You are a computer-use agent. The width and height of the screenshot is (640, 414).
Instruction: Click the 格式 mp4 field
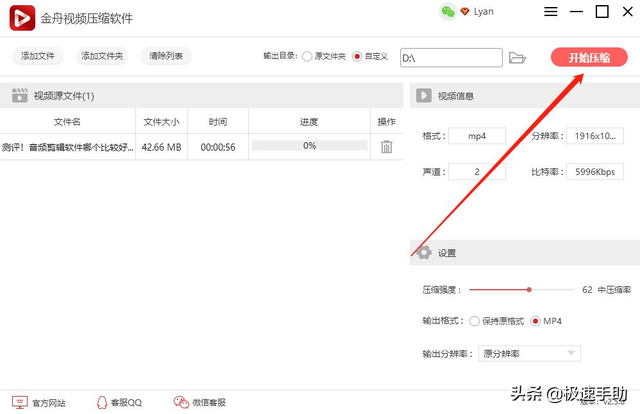pyautogui.click(x=477, y=136)
